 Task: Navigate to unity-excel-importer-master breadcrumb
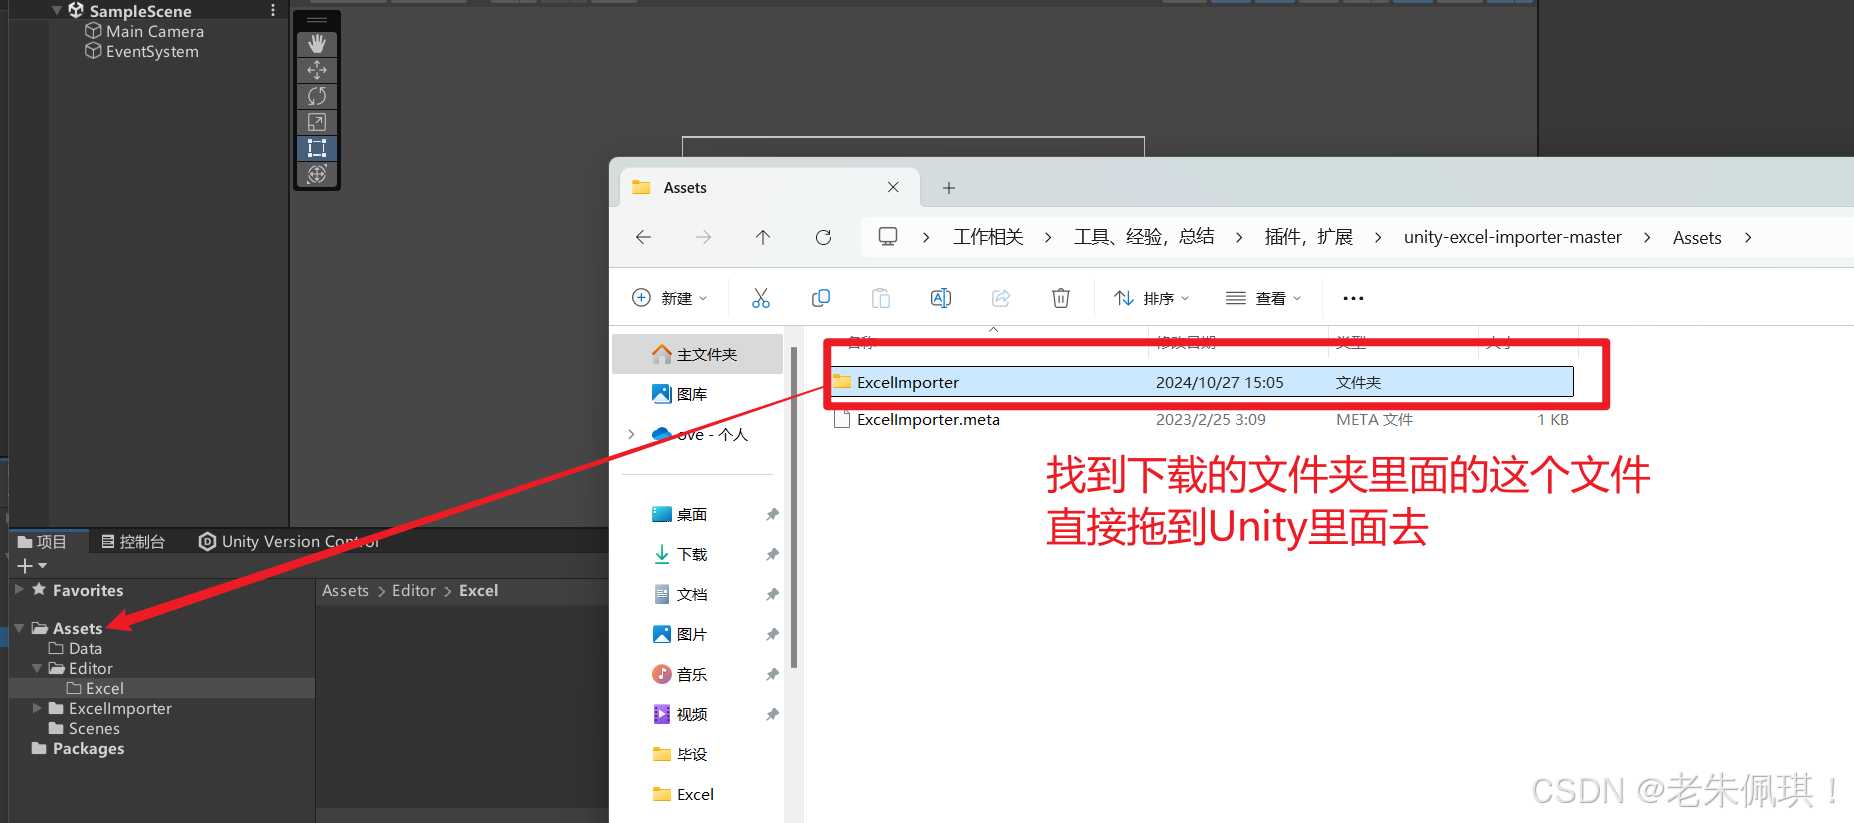click(1512, 237)
